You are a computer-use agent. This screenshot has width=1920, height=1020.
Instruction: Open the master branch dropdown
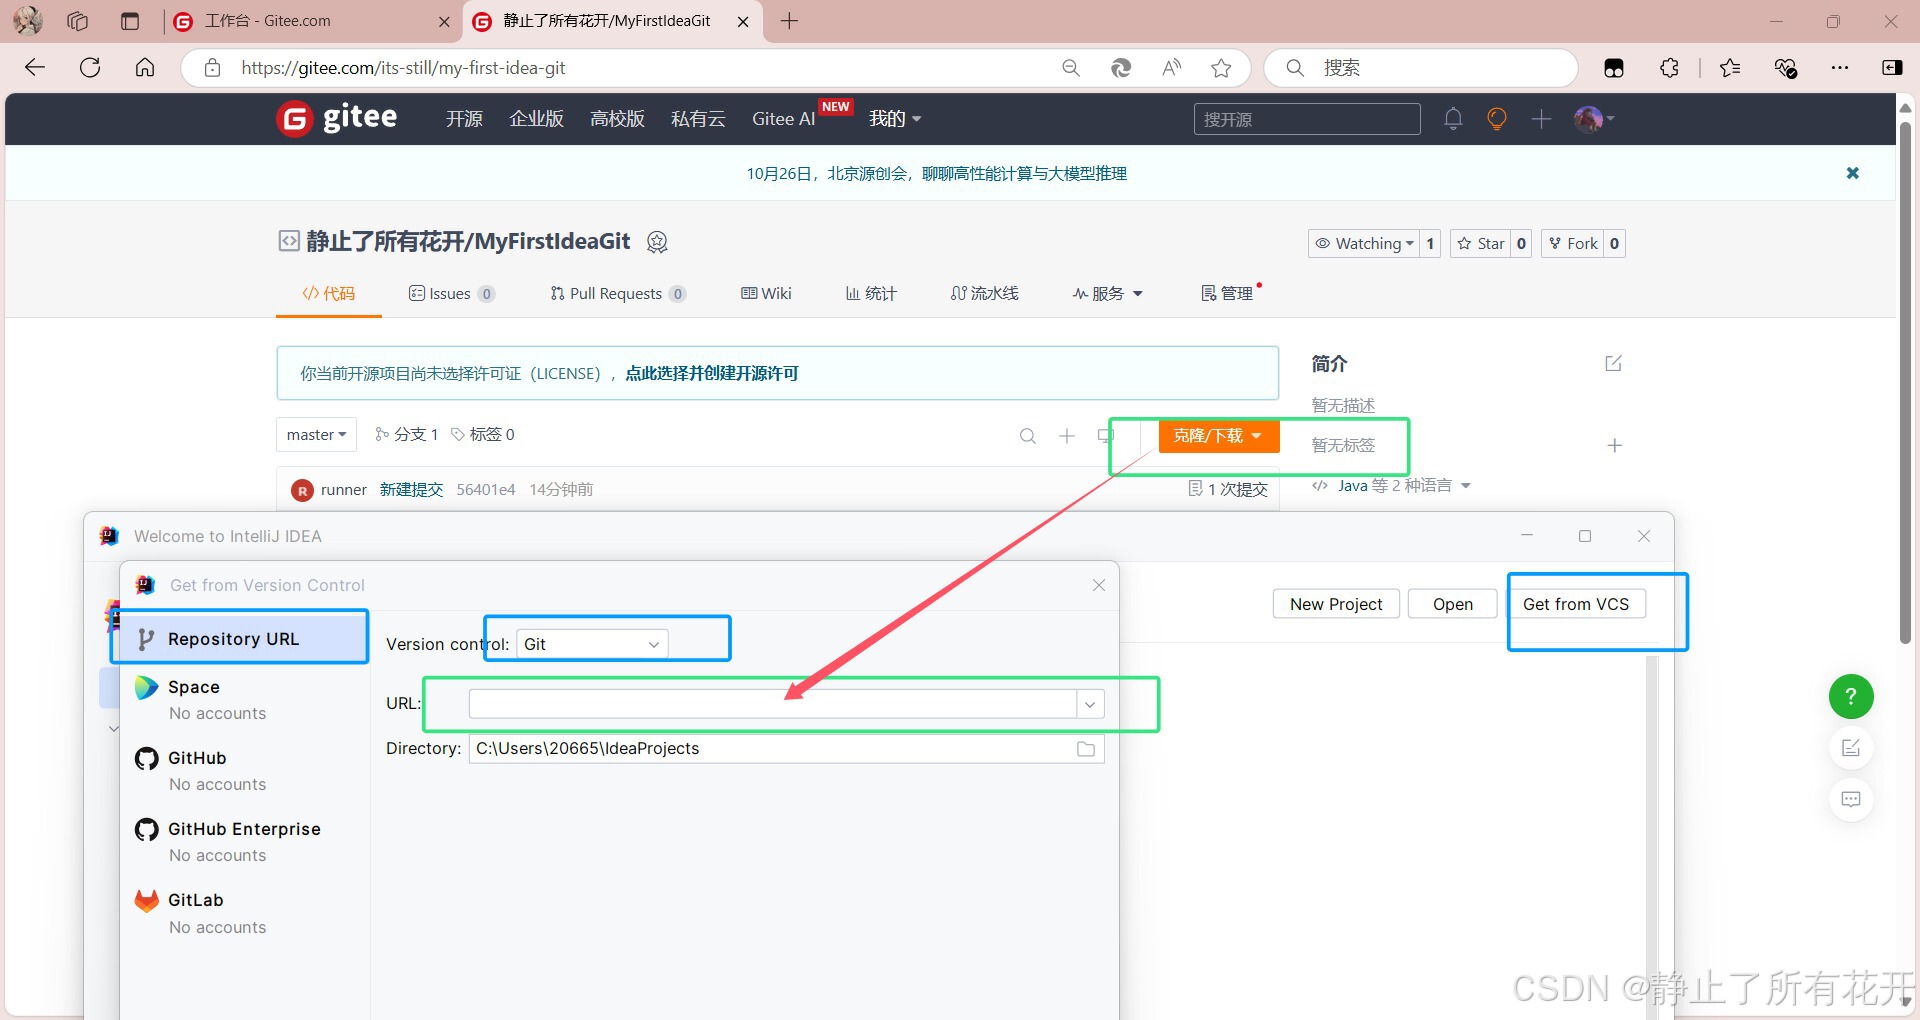tap(316, 435)
